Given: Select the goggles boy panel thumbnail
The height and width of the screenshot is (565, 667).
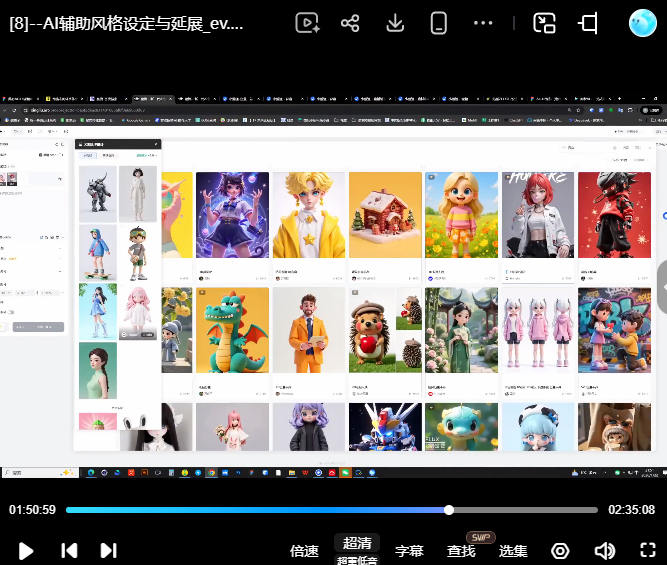Looking at the screenshot, I should (138, 252).
